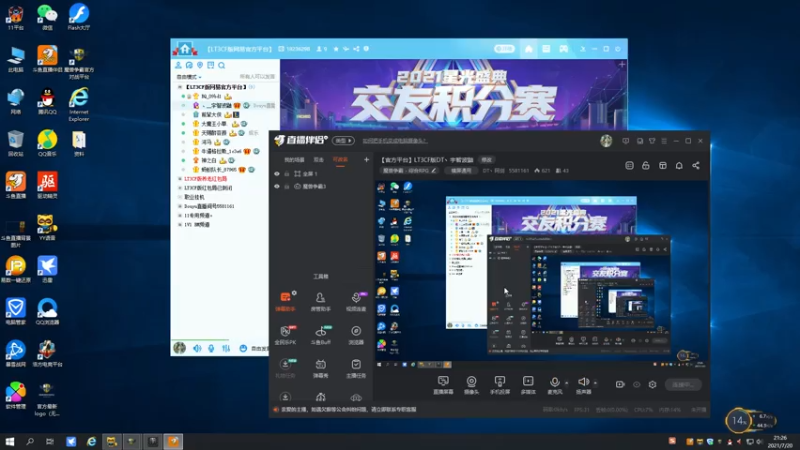Click the share icon in 直播伴侣 header
The image size is (800, 450).
pos(695,165)
